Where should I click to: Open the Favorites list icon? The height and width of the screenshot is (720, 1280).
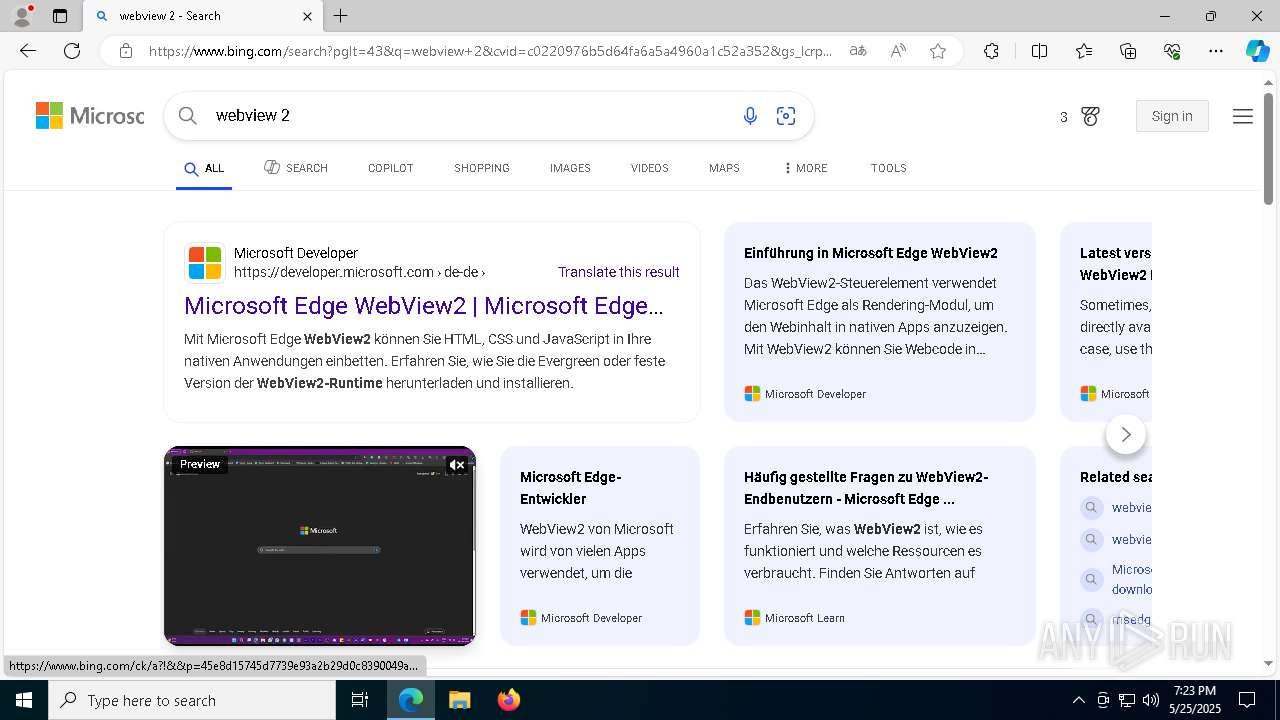(1084, 51)
